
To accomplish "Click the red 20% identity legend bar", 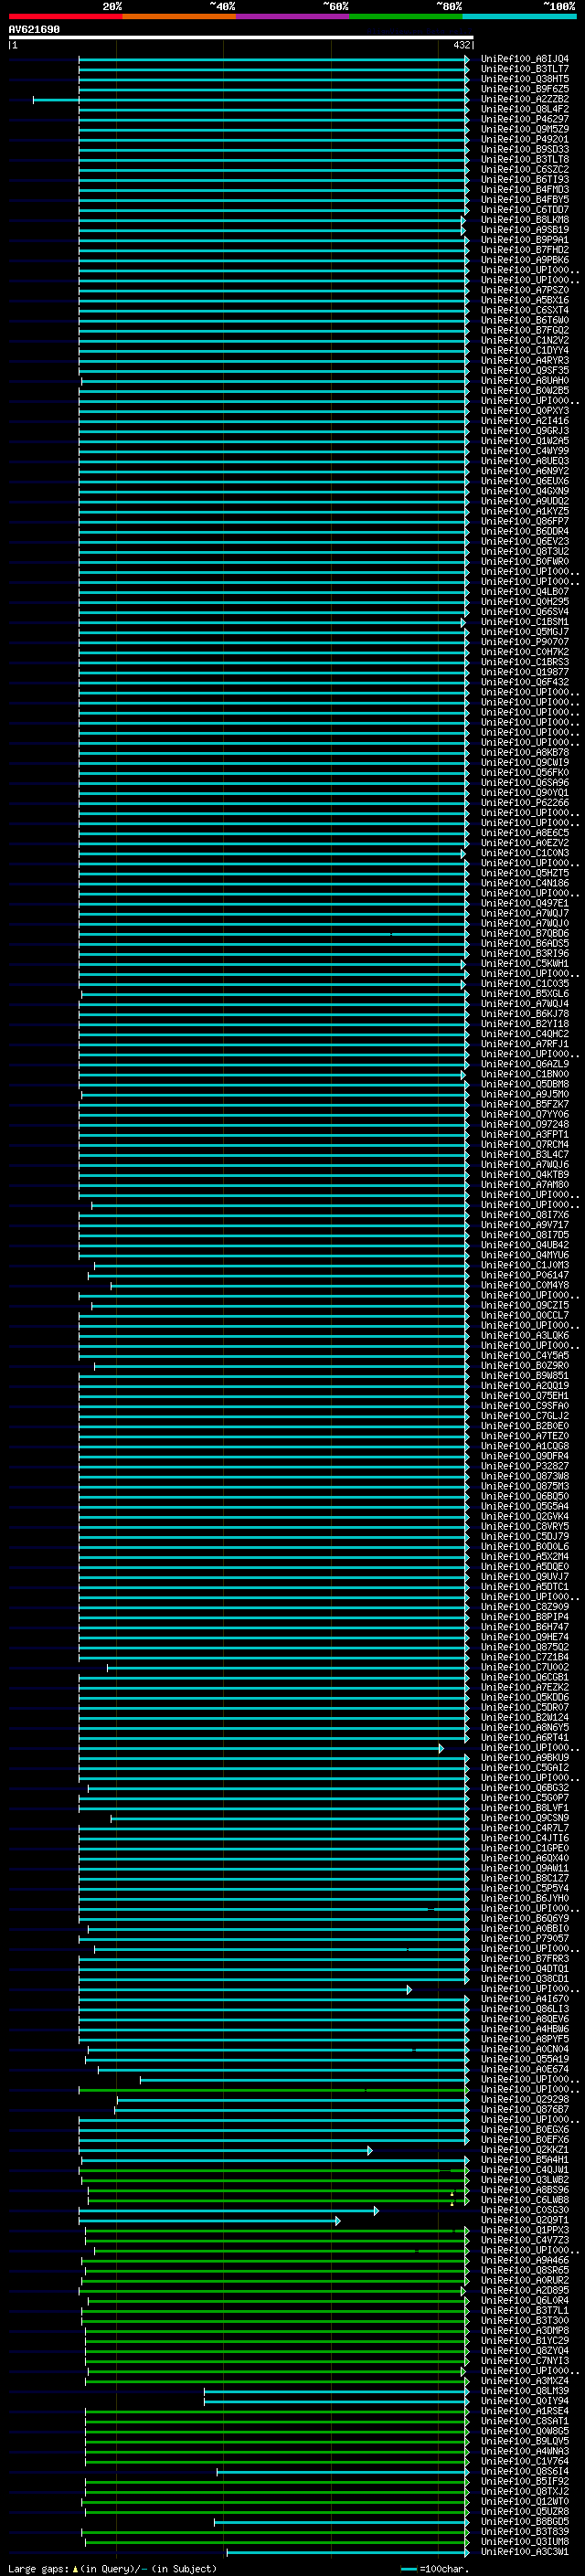I will click(65, 16).
